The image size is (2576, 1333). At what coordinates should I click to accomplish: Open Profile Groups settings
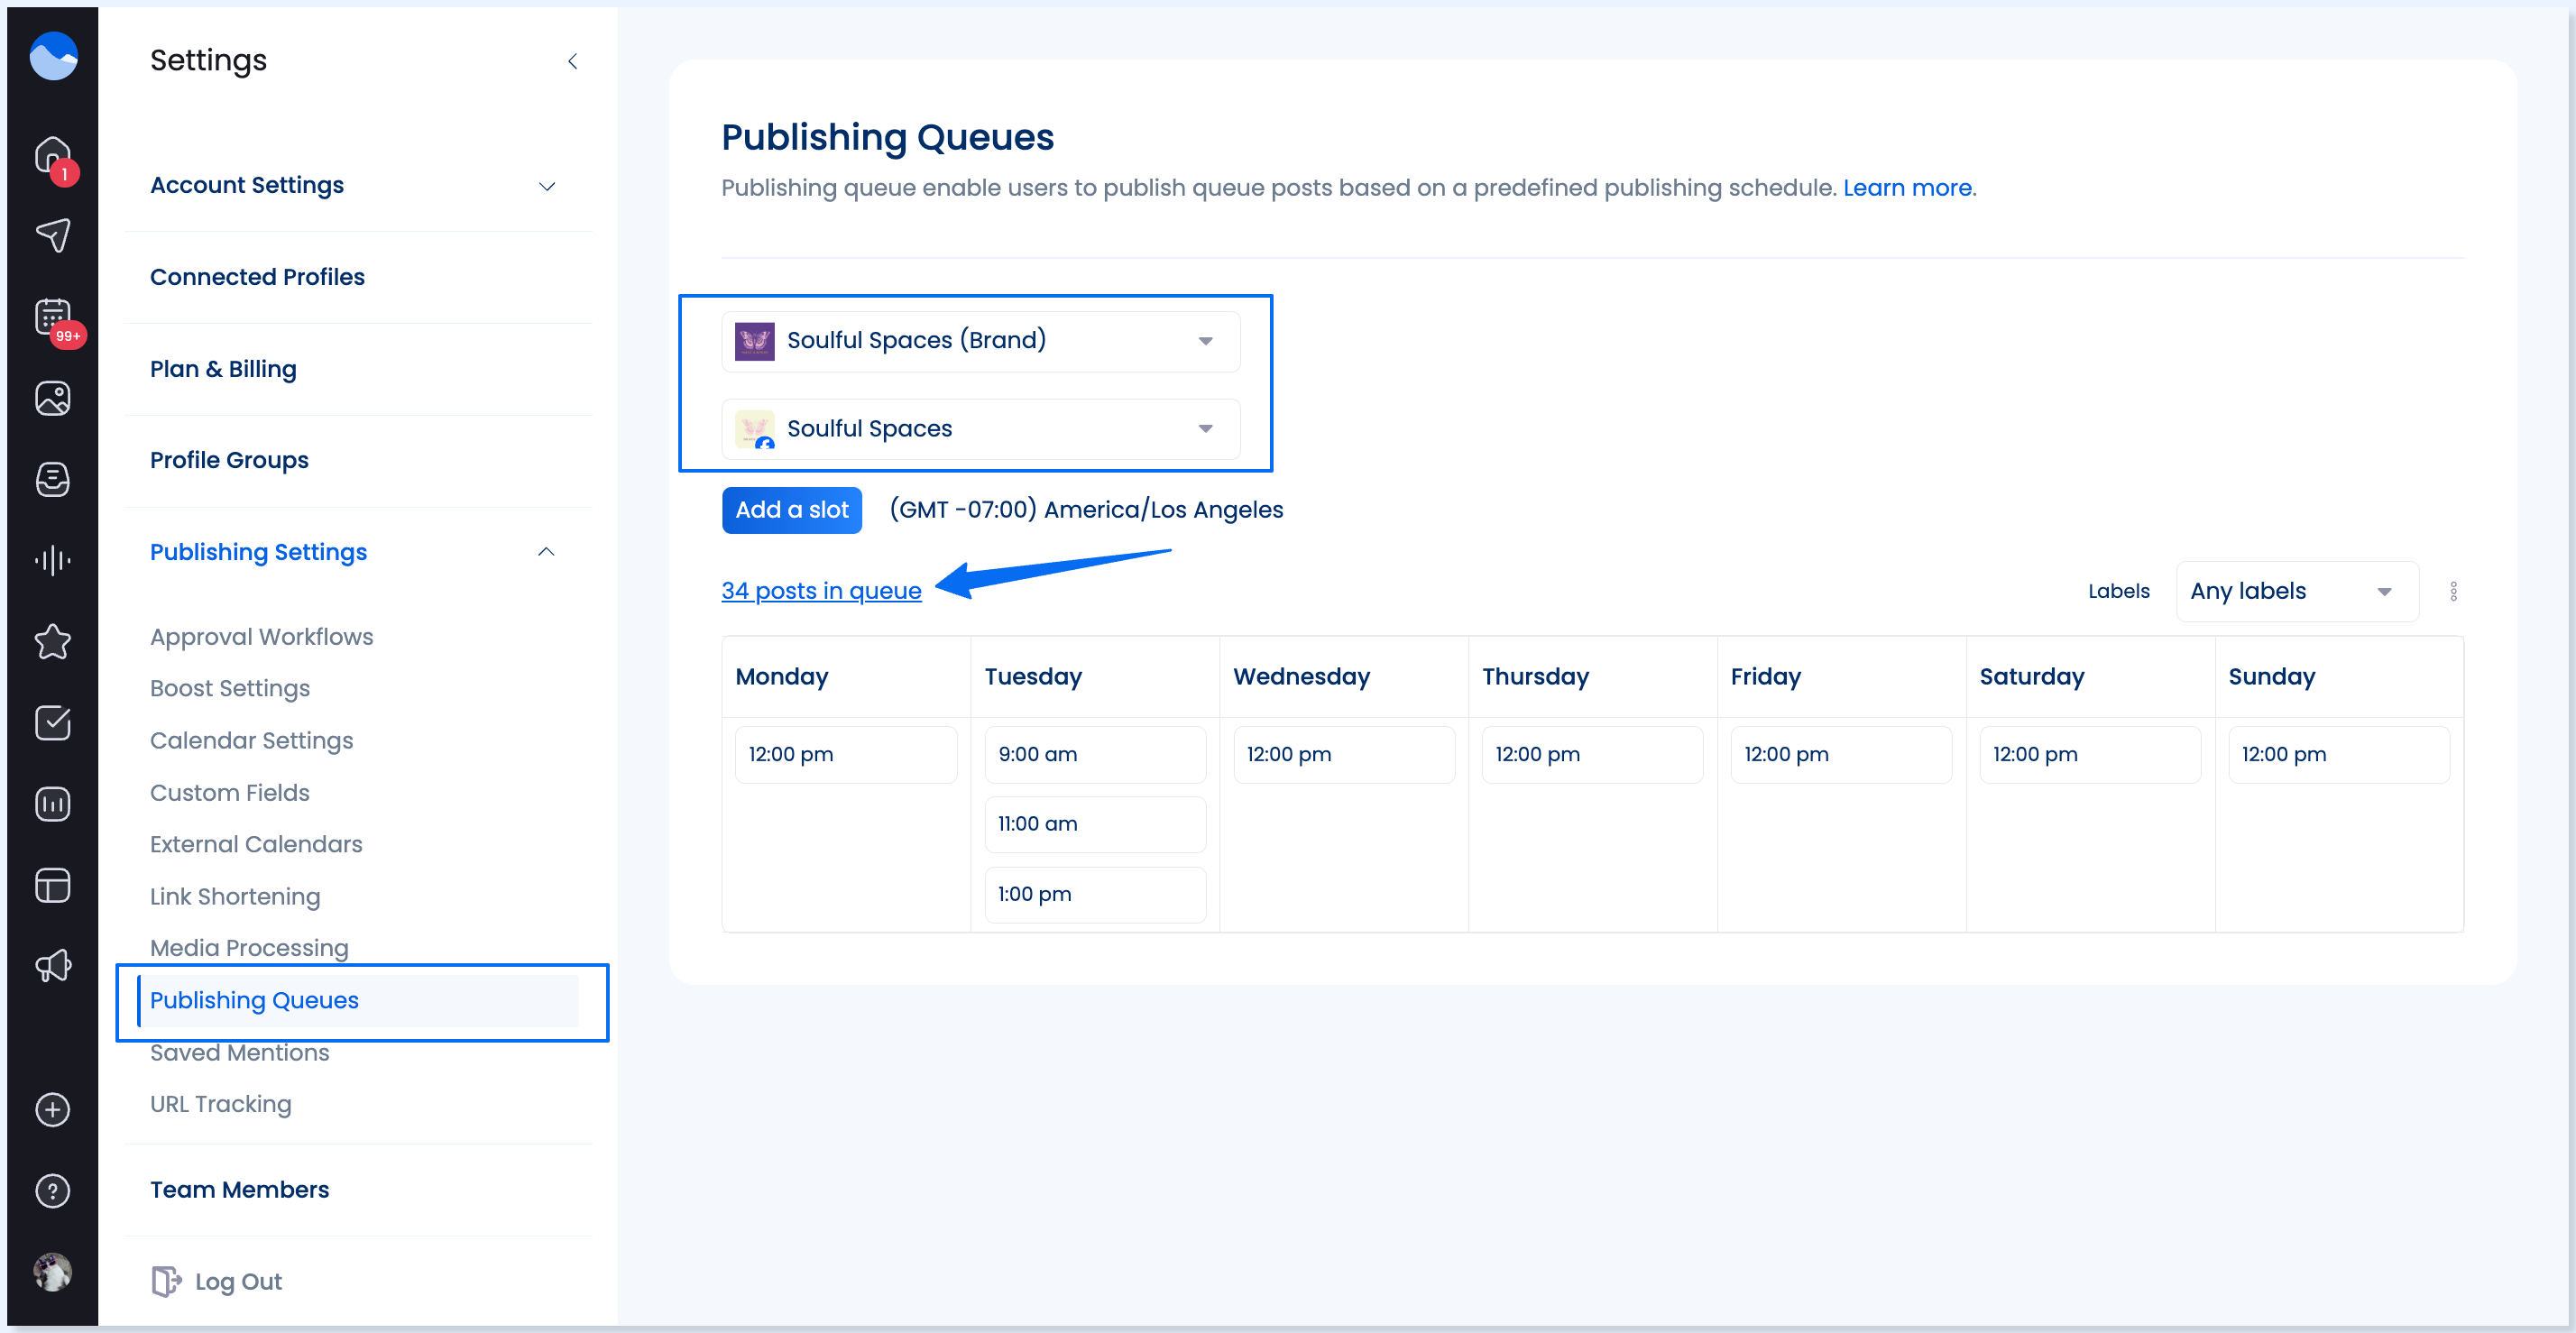pos(229,460)
